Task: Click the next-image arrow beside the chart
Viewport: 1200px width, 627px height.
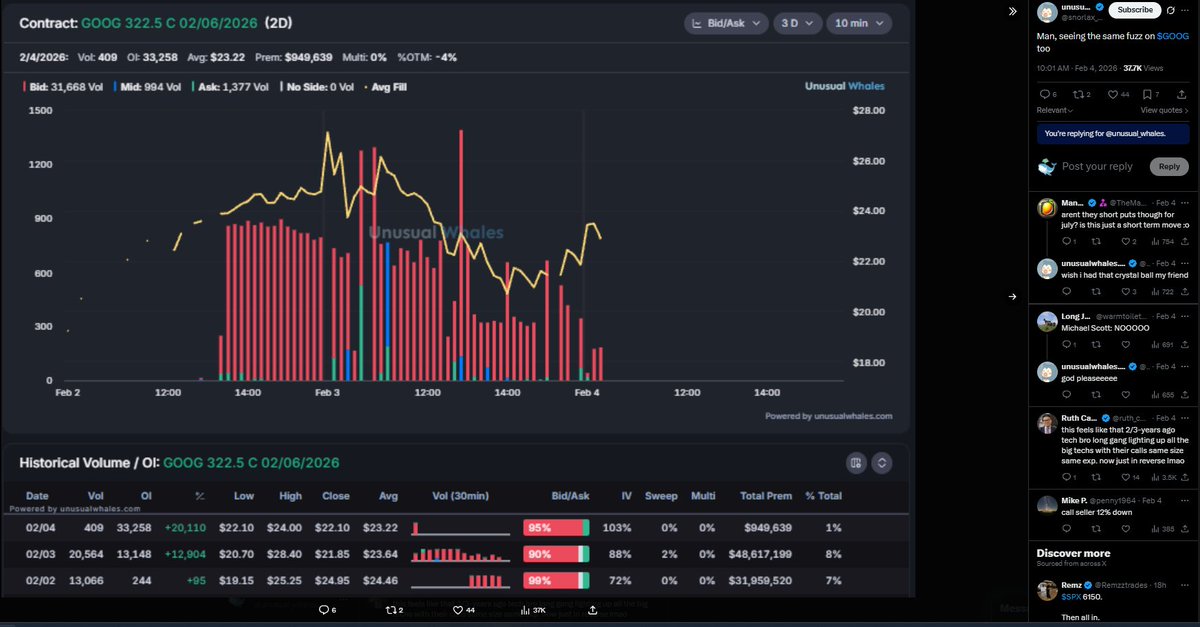Action: coord(1012,296)
